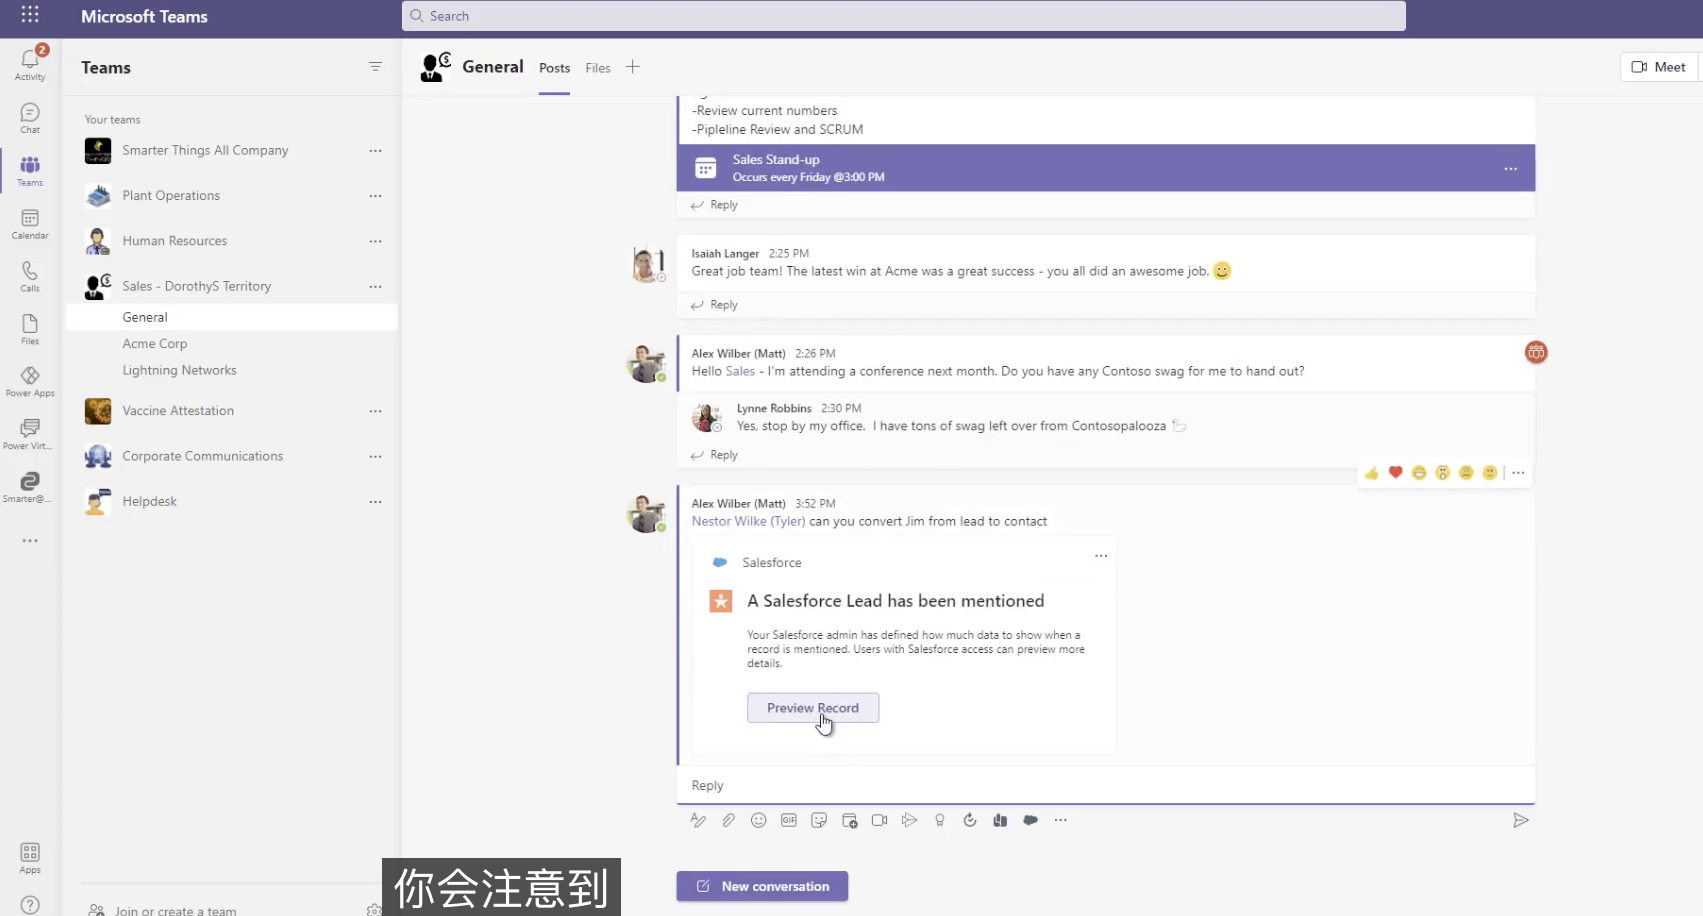React with the sad face emoji
Image resolution: width=1703 pixels, height=916 pixels.
(1466, 473)
